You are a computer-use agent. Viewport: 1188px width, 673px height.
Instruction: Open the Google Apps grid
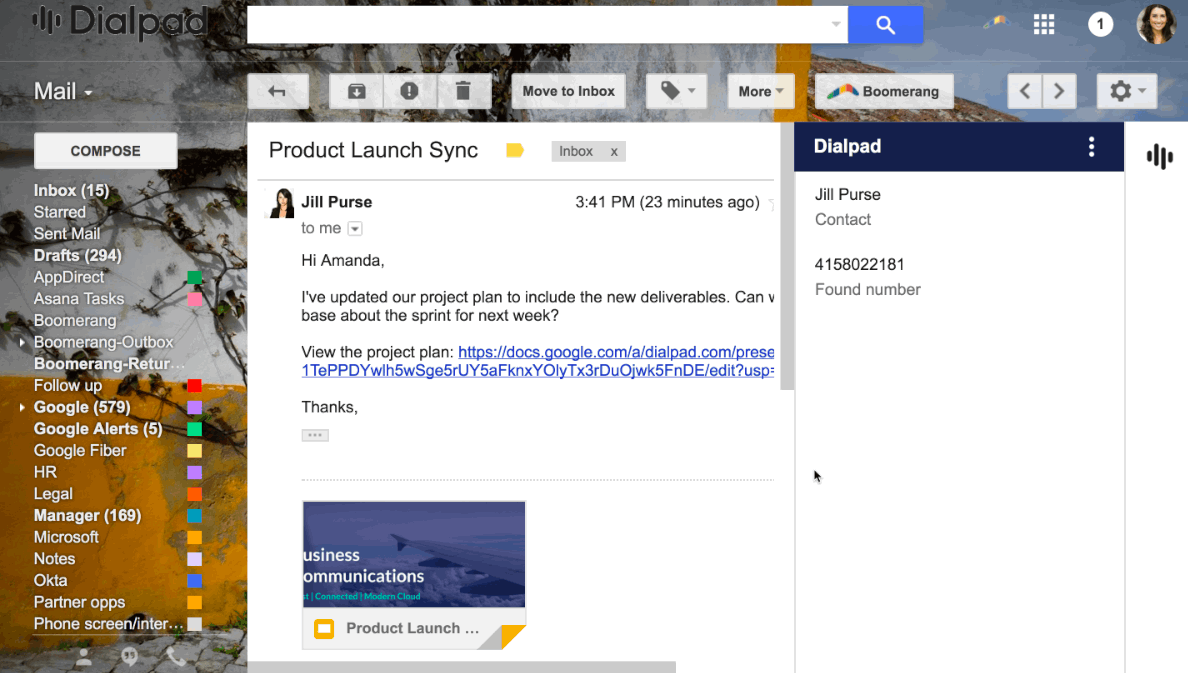1044,24
